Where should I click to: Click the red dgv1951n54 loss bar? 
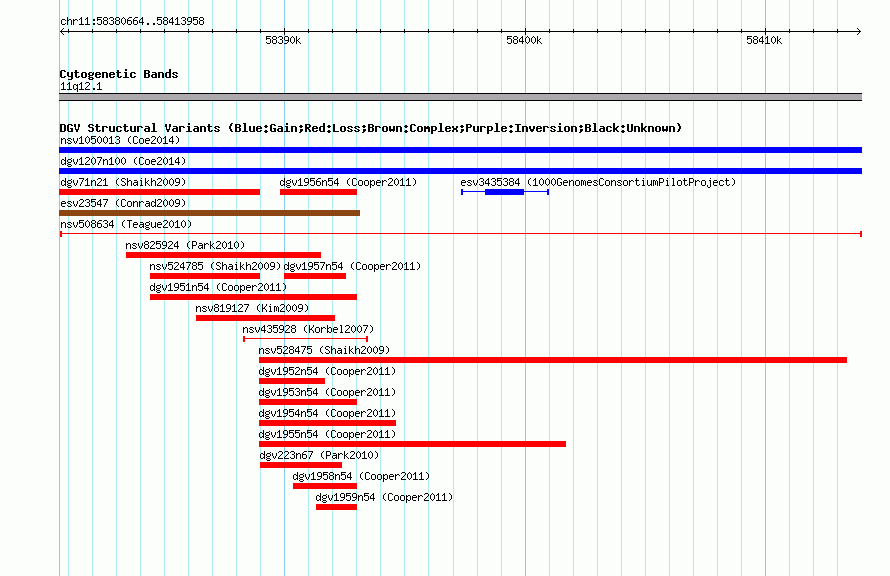tap(253, 297)
